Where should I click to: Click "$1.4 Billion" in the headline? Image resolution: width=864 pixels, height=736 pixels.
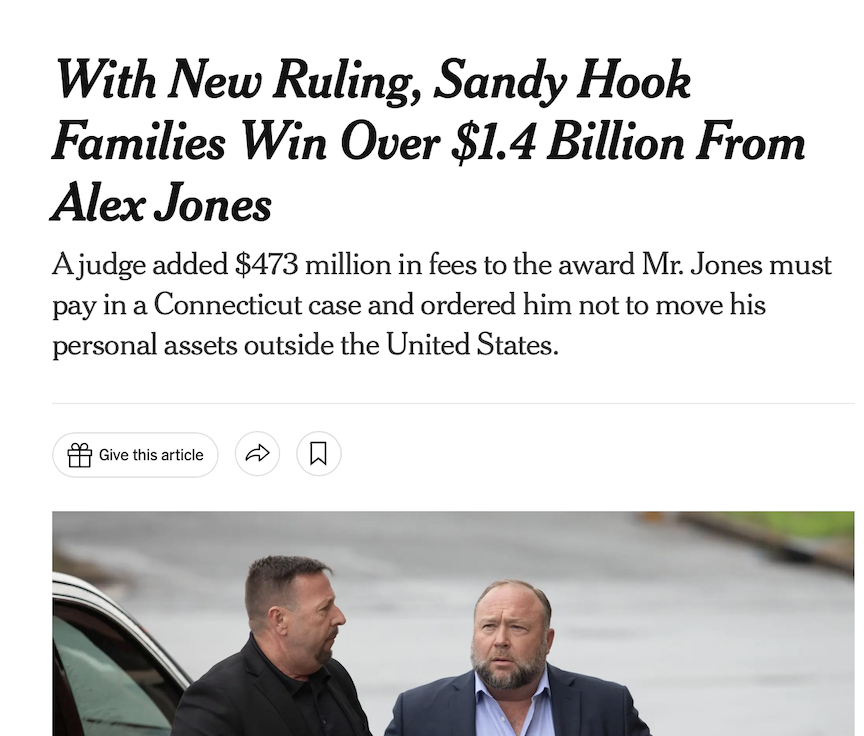pyautogui.click(x=567, y=143)
